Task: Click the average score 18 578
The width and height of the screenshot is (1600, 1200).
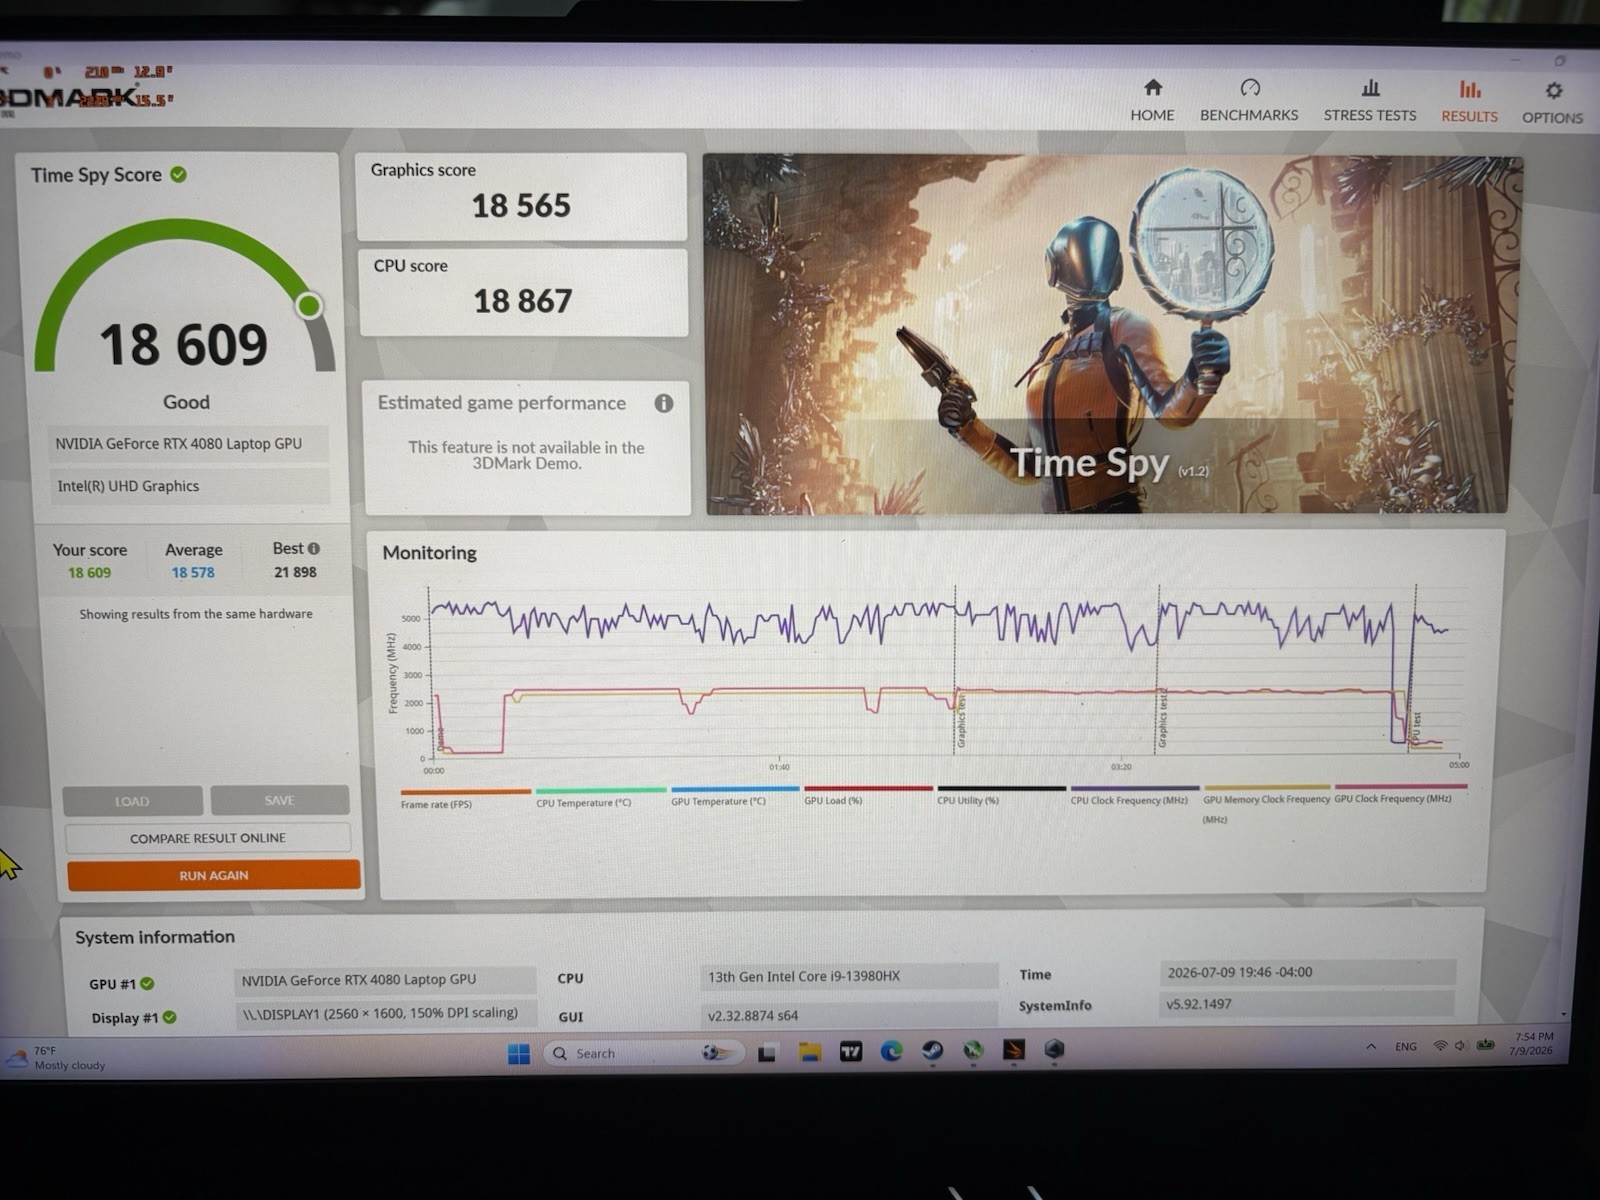Action: point(193,573)
